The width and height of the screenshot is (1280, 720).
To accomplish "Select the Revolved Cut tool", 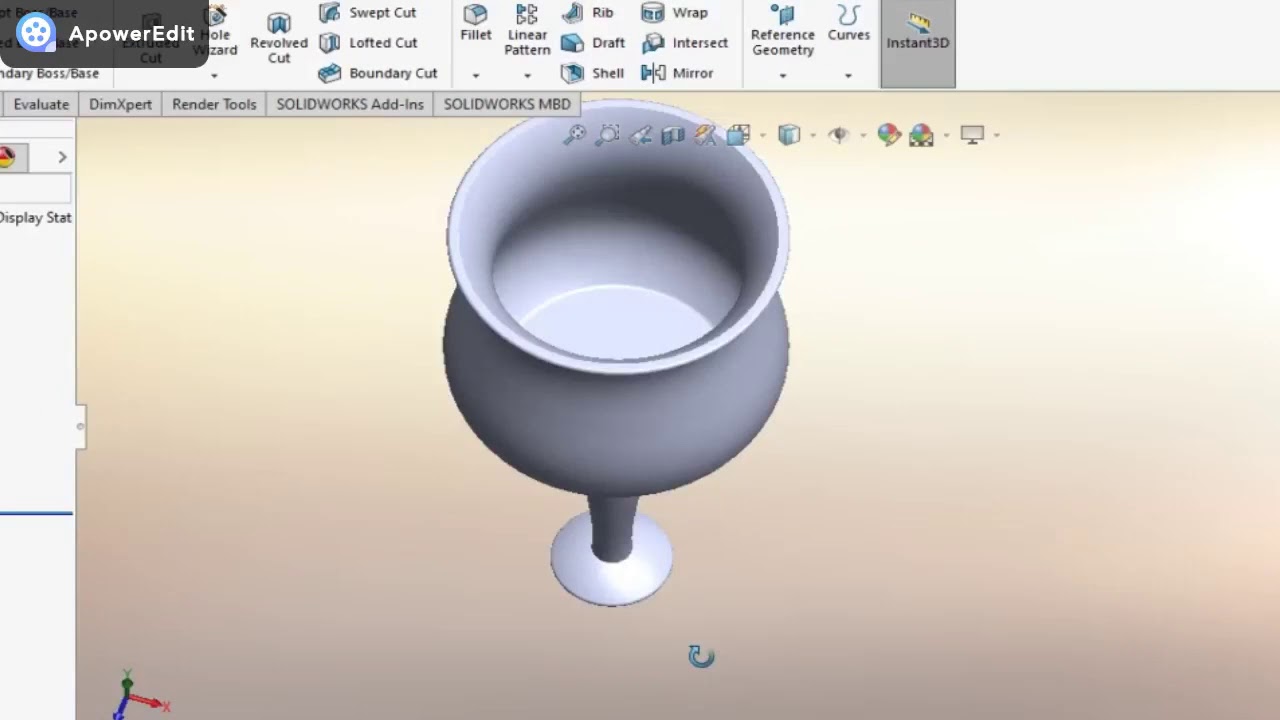I will pyautogui.click(x=279, y=38).
